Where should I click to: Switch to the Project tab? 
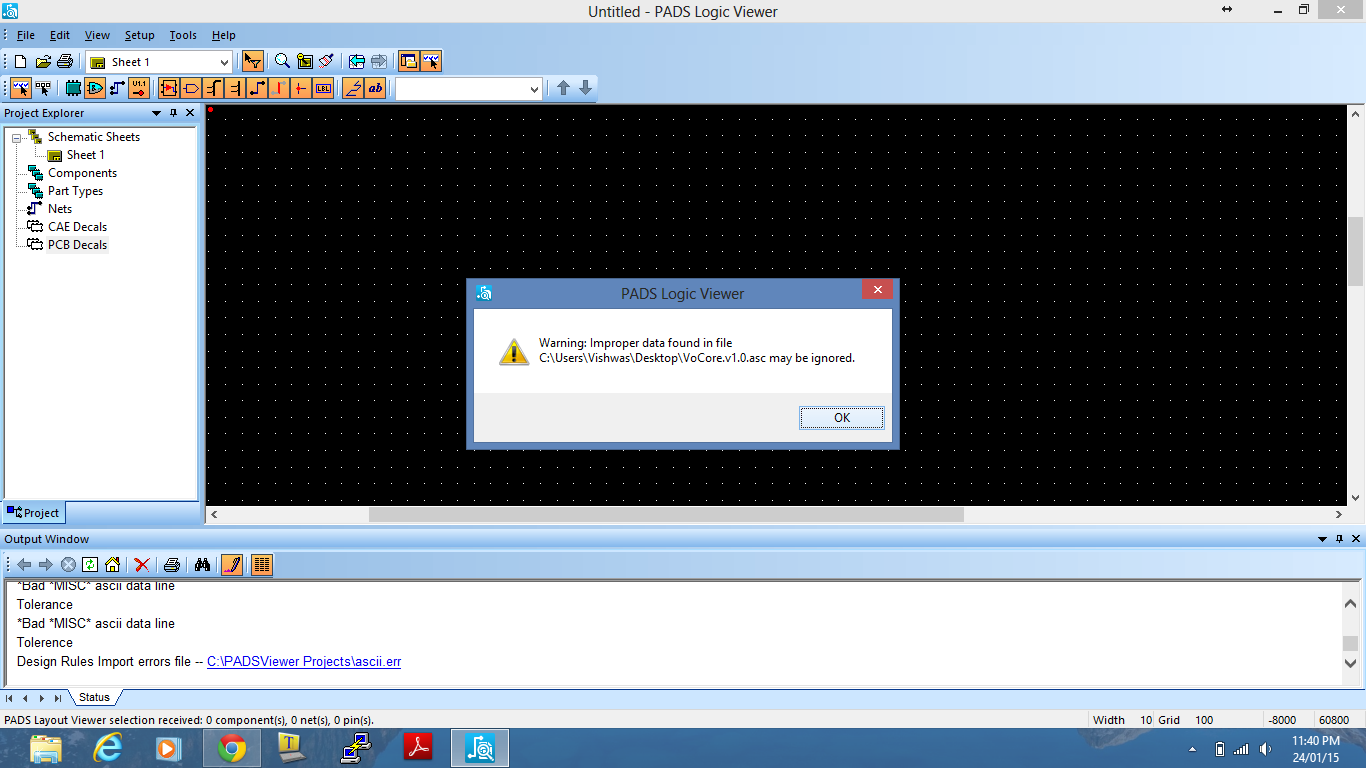(33, 512)
